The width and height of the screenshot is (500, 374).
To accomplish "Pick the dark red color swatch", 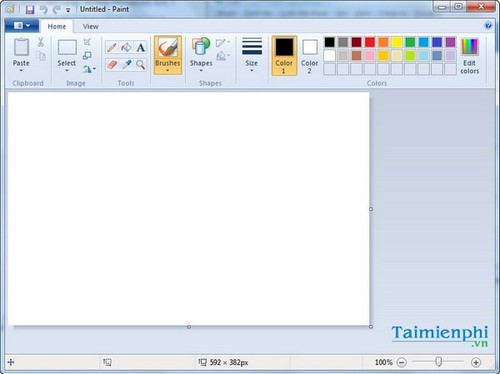I will tap(356, 42).
